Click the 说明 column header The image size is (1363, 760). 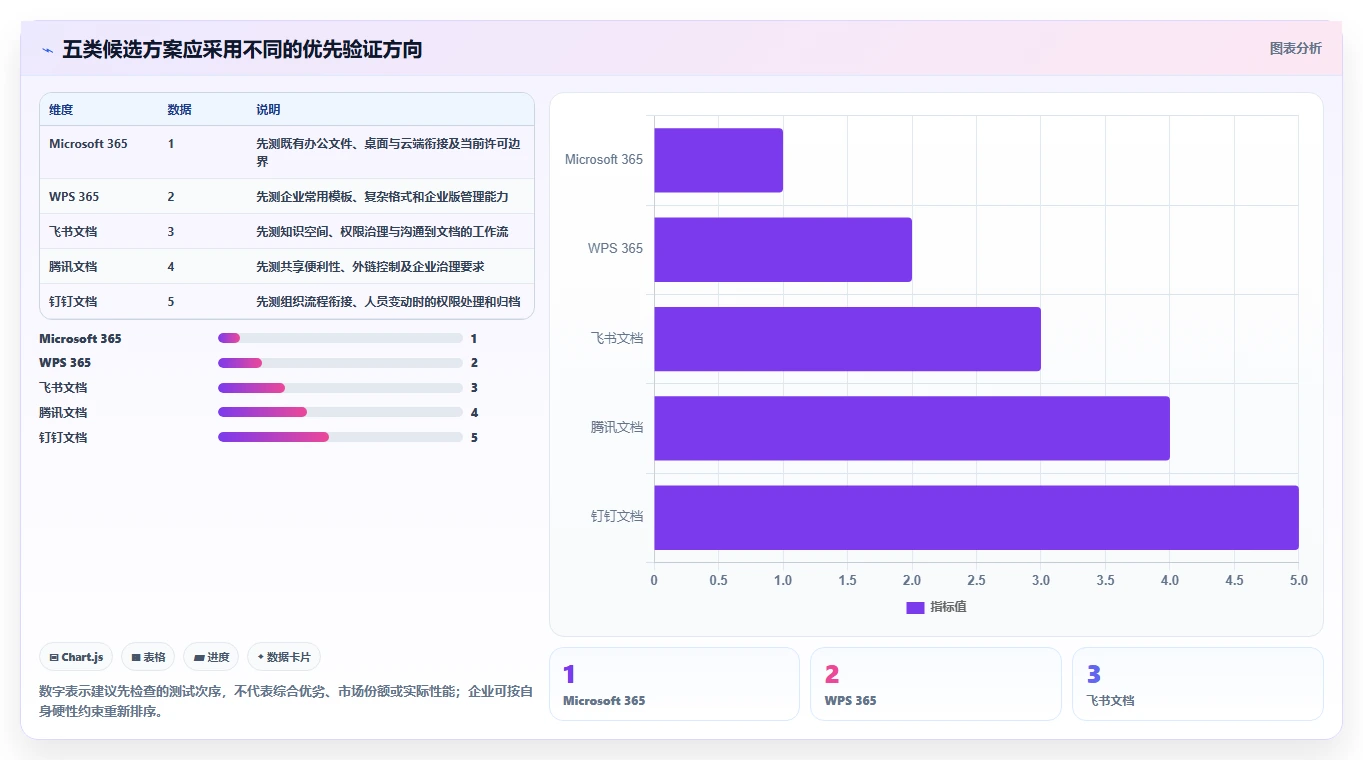tap(268, 110)
